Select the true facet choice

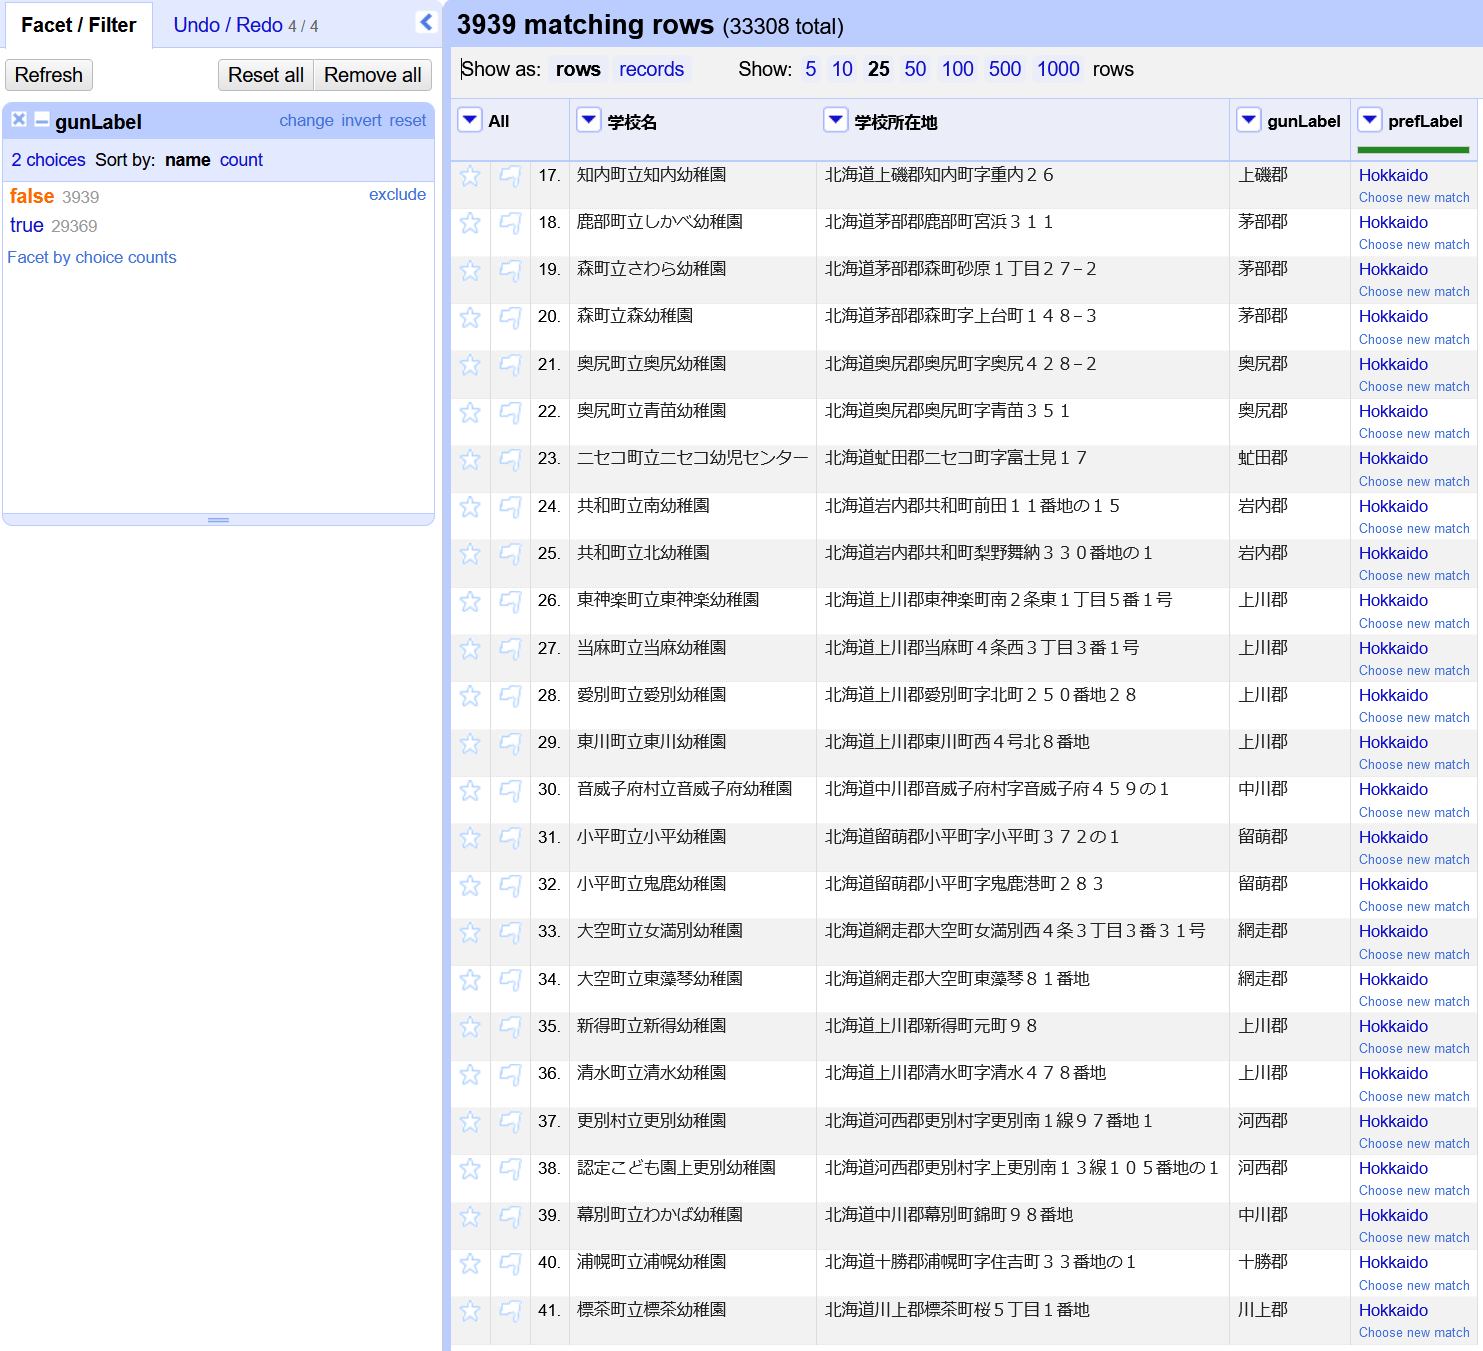(x=27, y=225)
